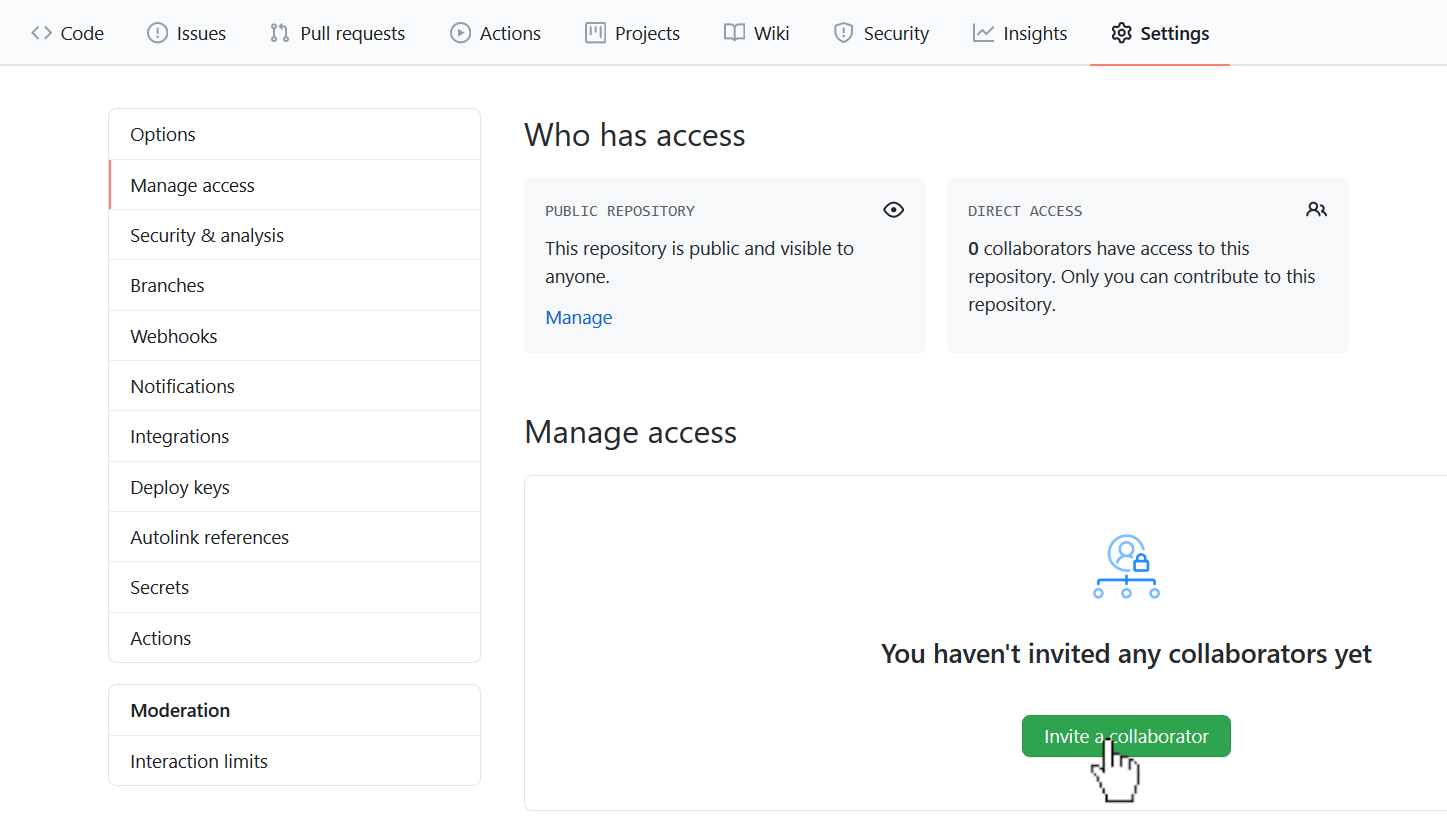This screenshot has height=828, width=1447.
Task: Open Options in settings sidebar
Action: tap(295, 134)
